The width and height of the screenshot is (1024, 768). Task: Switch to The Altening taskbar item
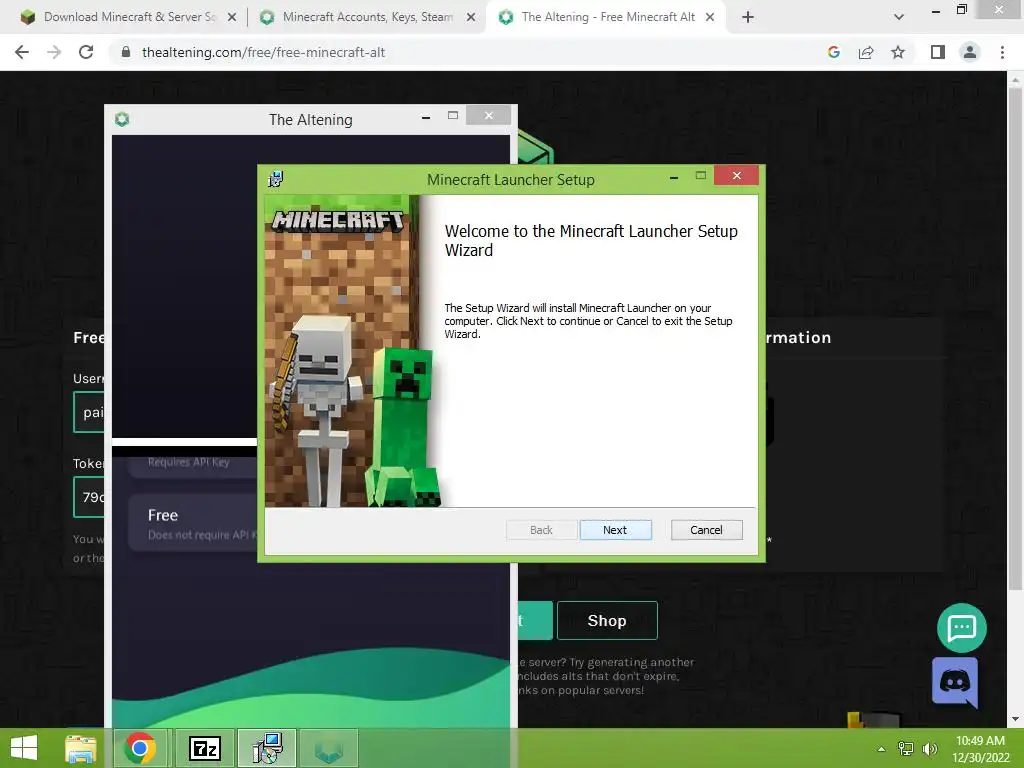click(328, 748)
